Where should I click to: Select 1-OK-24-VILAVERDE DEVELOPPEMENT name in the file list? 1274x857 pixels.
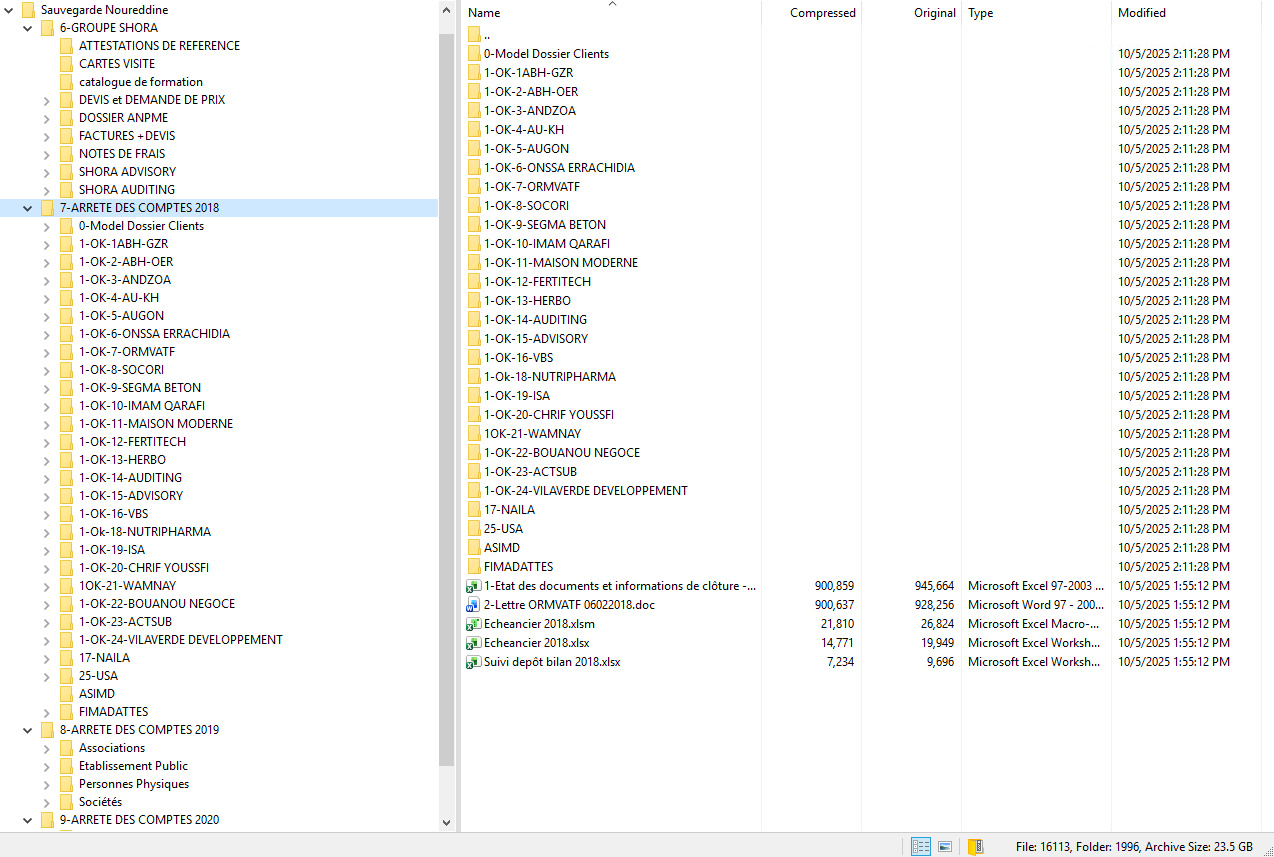[586, 491]
